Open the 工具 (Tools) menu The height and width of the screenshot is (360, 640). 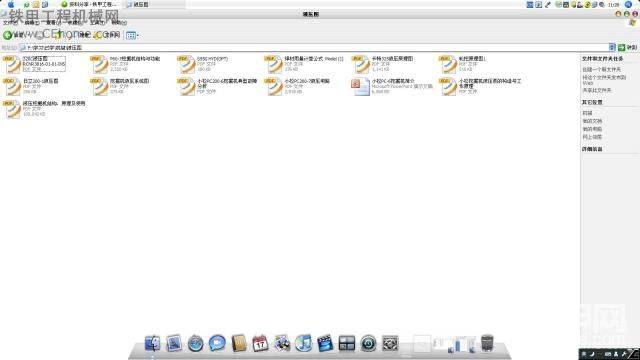click(x=97, y=23)
